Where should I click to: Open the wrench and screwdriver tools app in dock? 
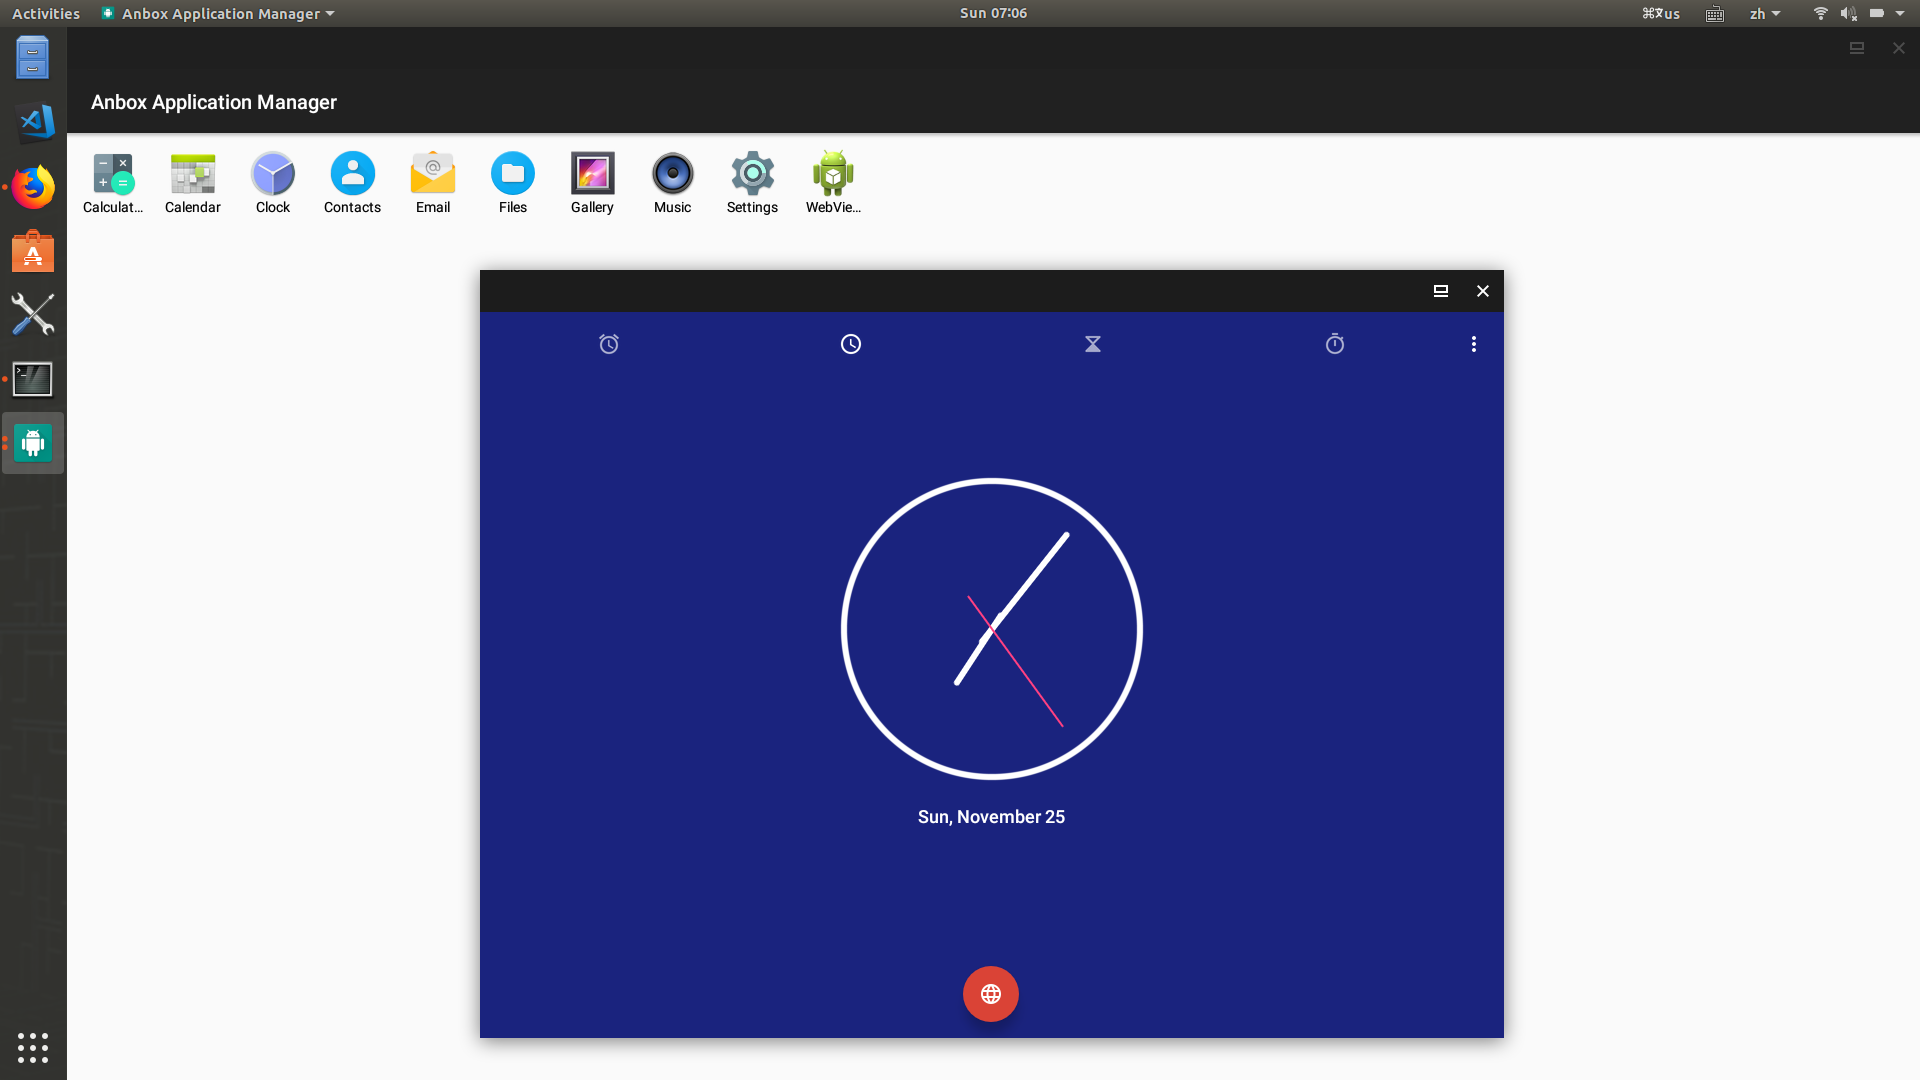pos(33,315)
